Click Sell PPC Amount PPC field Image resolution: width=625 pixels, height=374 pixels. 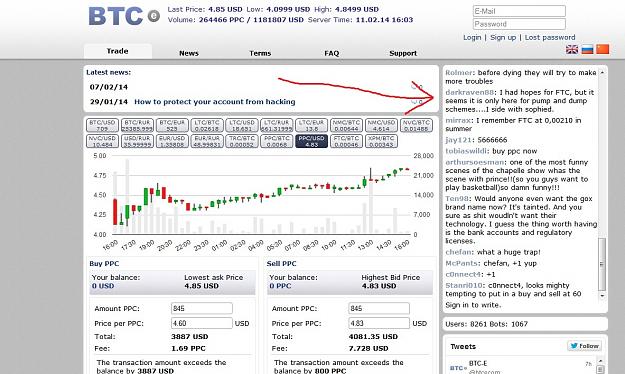(379, 308)
